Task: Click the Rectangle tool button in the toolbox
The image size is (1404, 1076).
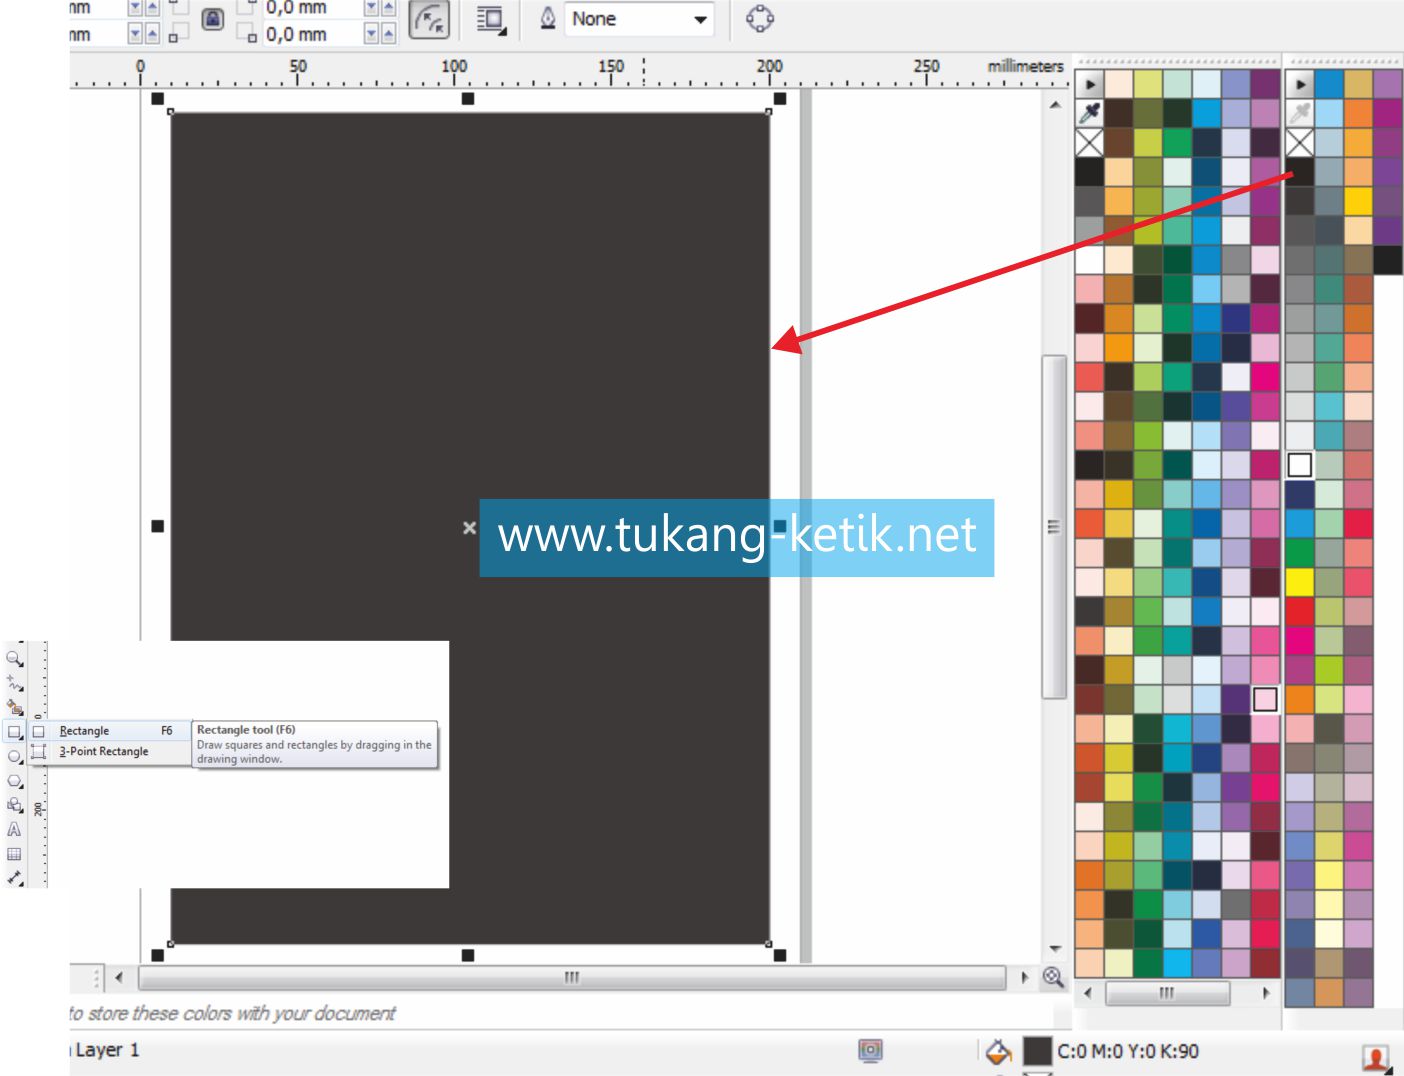Action: pos(14,732)
